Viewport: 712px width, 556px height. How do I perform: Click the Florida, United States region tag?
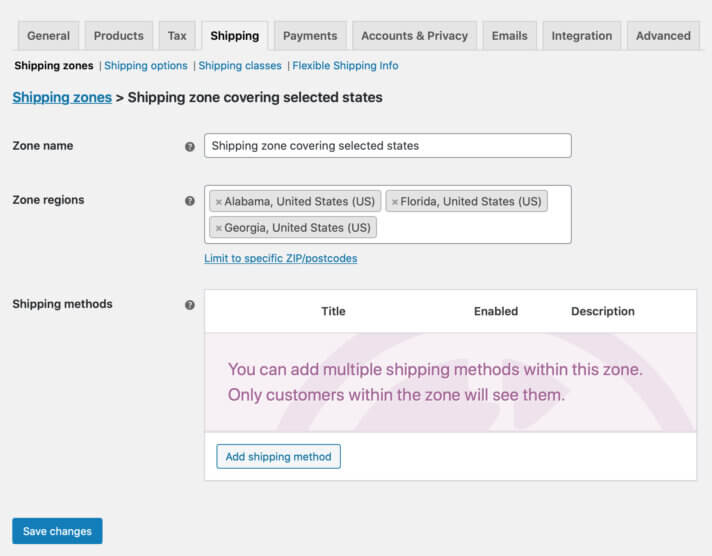[x=466, y=201]
